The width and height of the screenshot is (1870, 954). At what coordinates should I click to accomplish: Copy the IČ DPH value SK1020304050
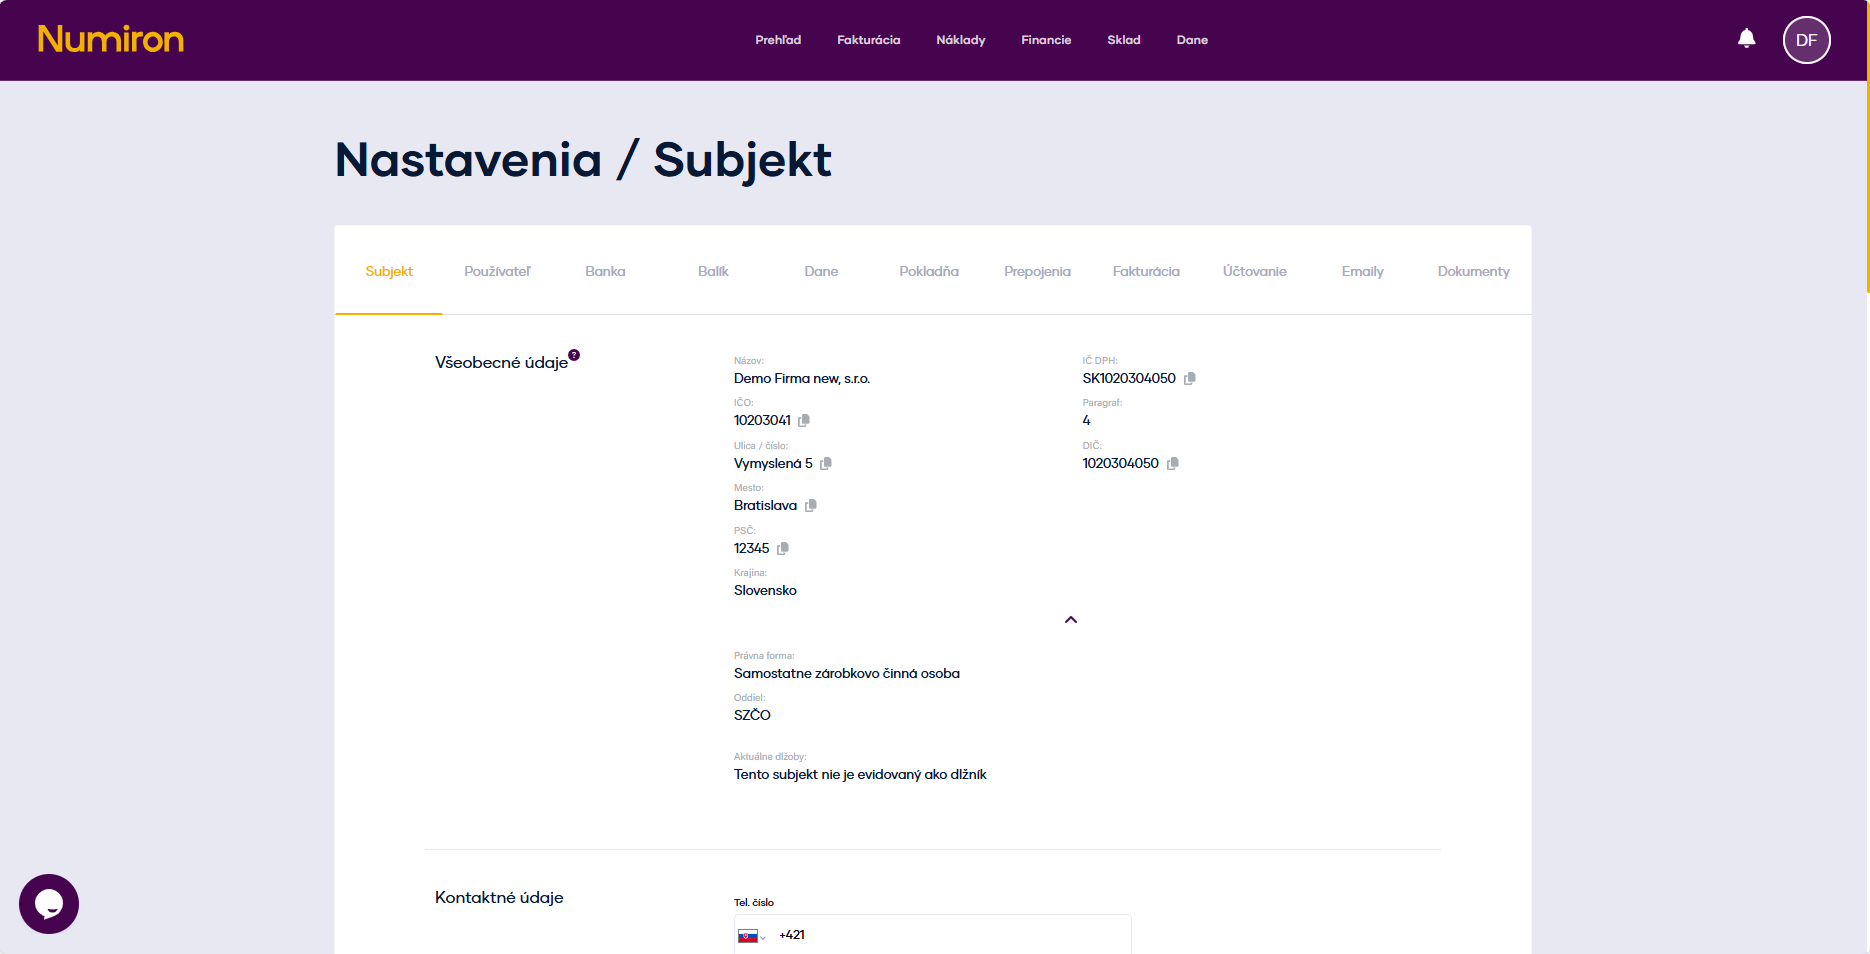(1190, 379)
